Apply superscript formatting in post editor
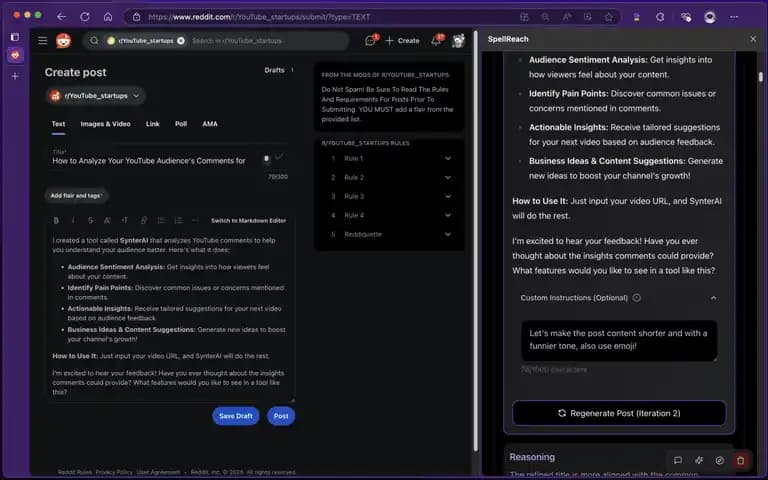768x480 pixels. coord(107,220)
